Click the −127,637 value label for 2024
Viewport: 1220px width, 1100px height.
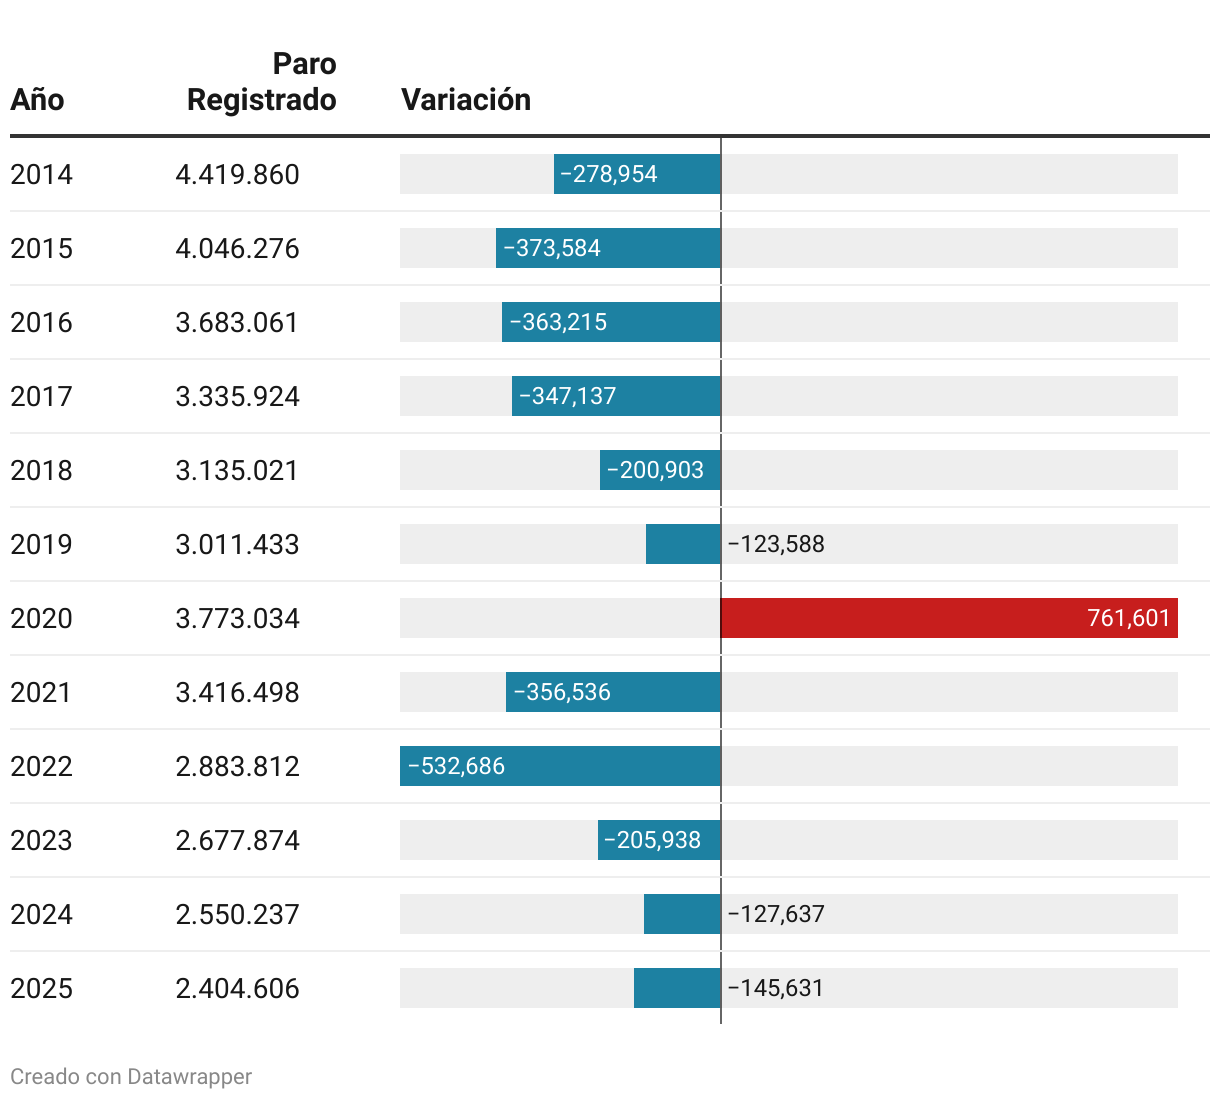tap(776, 914)
